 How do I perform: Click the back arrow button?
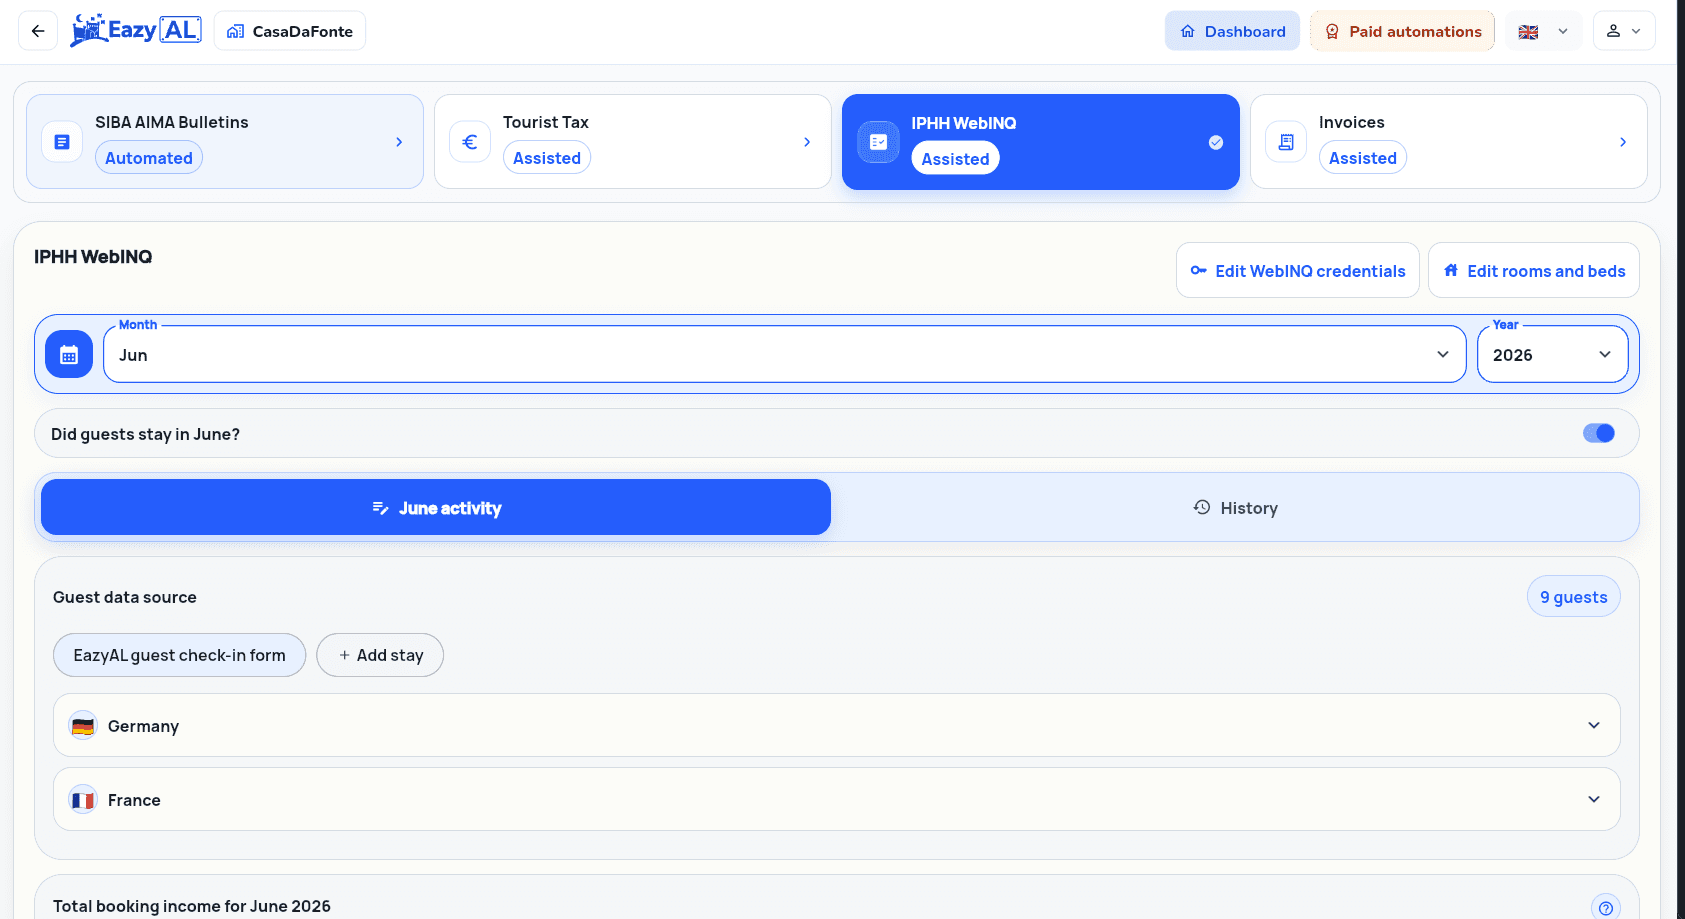pyautogui.click(x=38, y=31)
